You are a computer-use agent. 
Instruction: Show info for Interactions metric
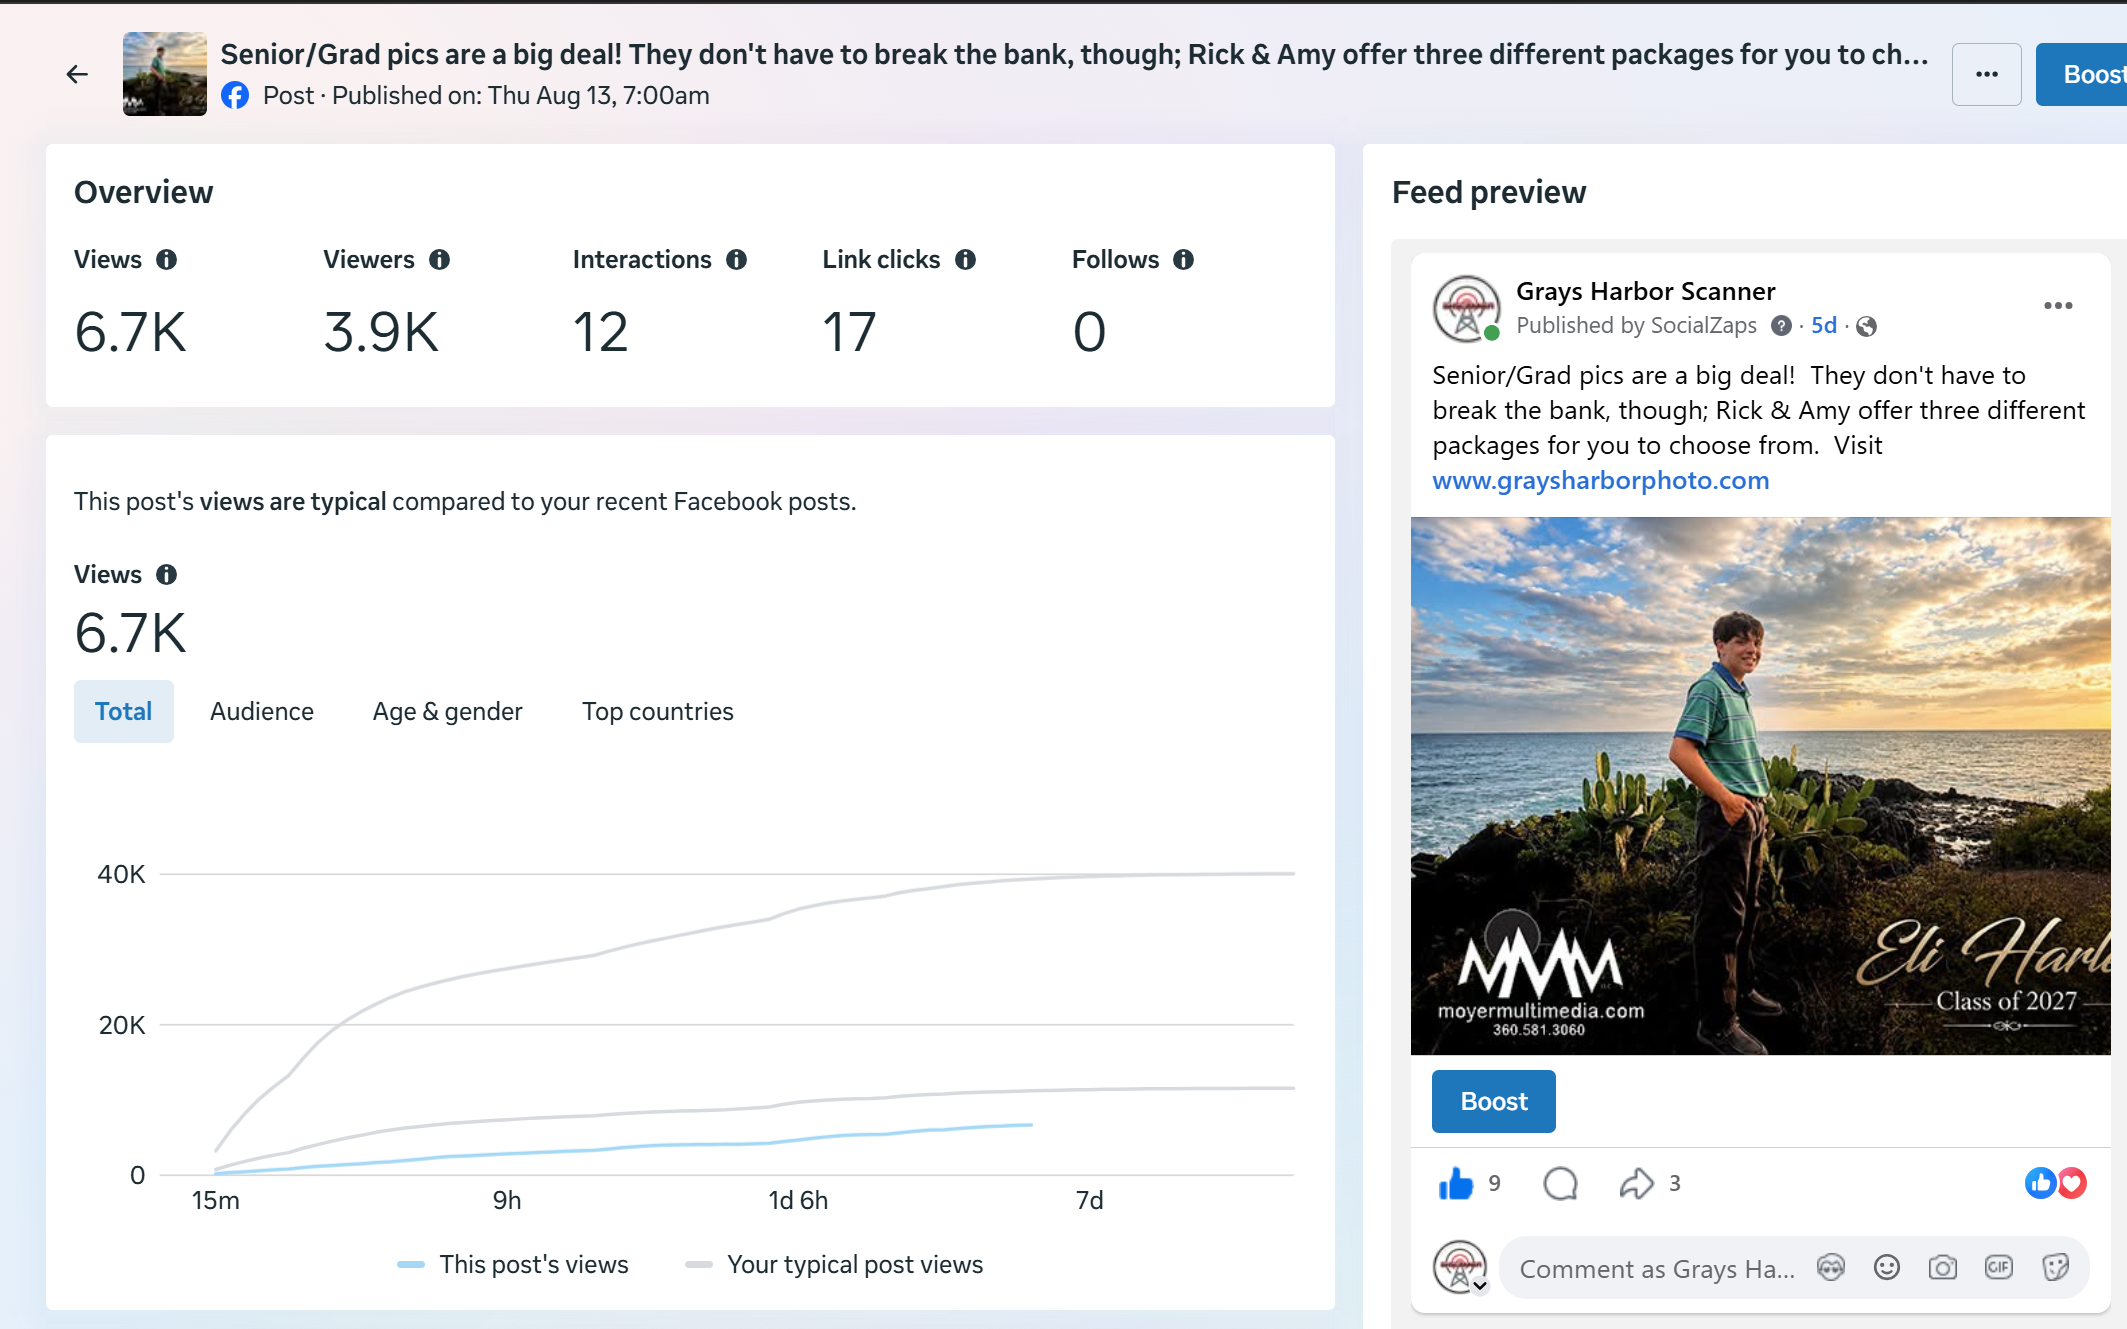coord(737,260)
